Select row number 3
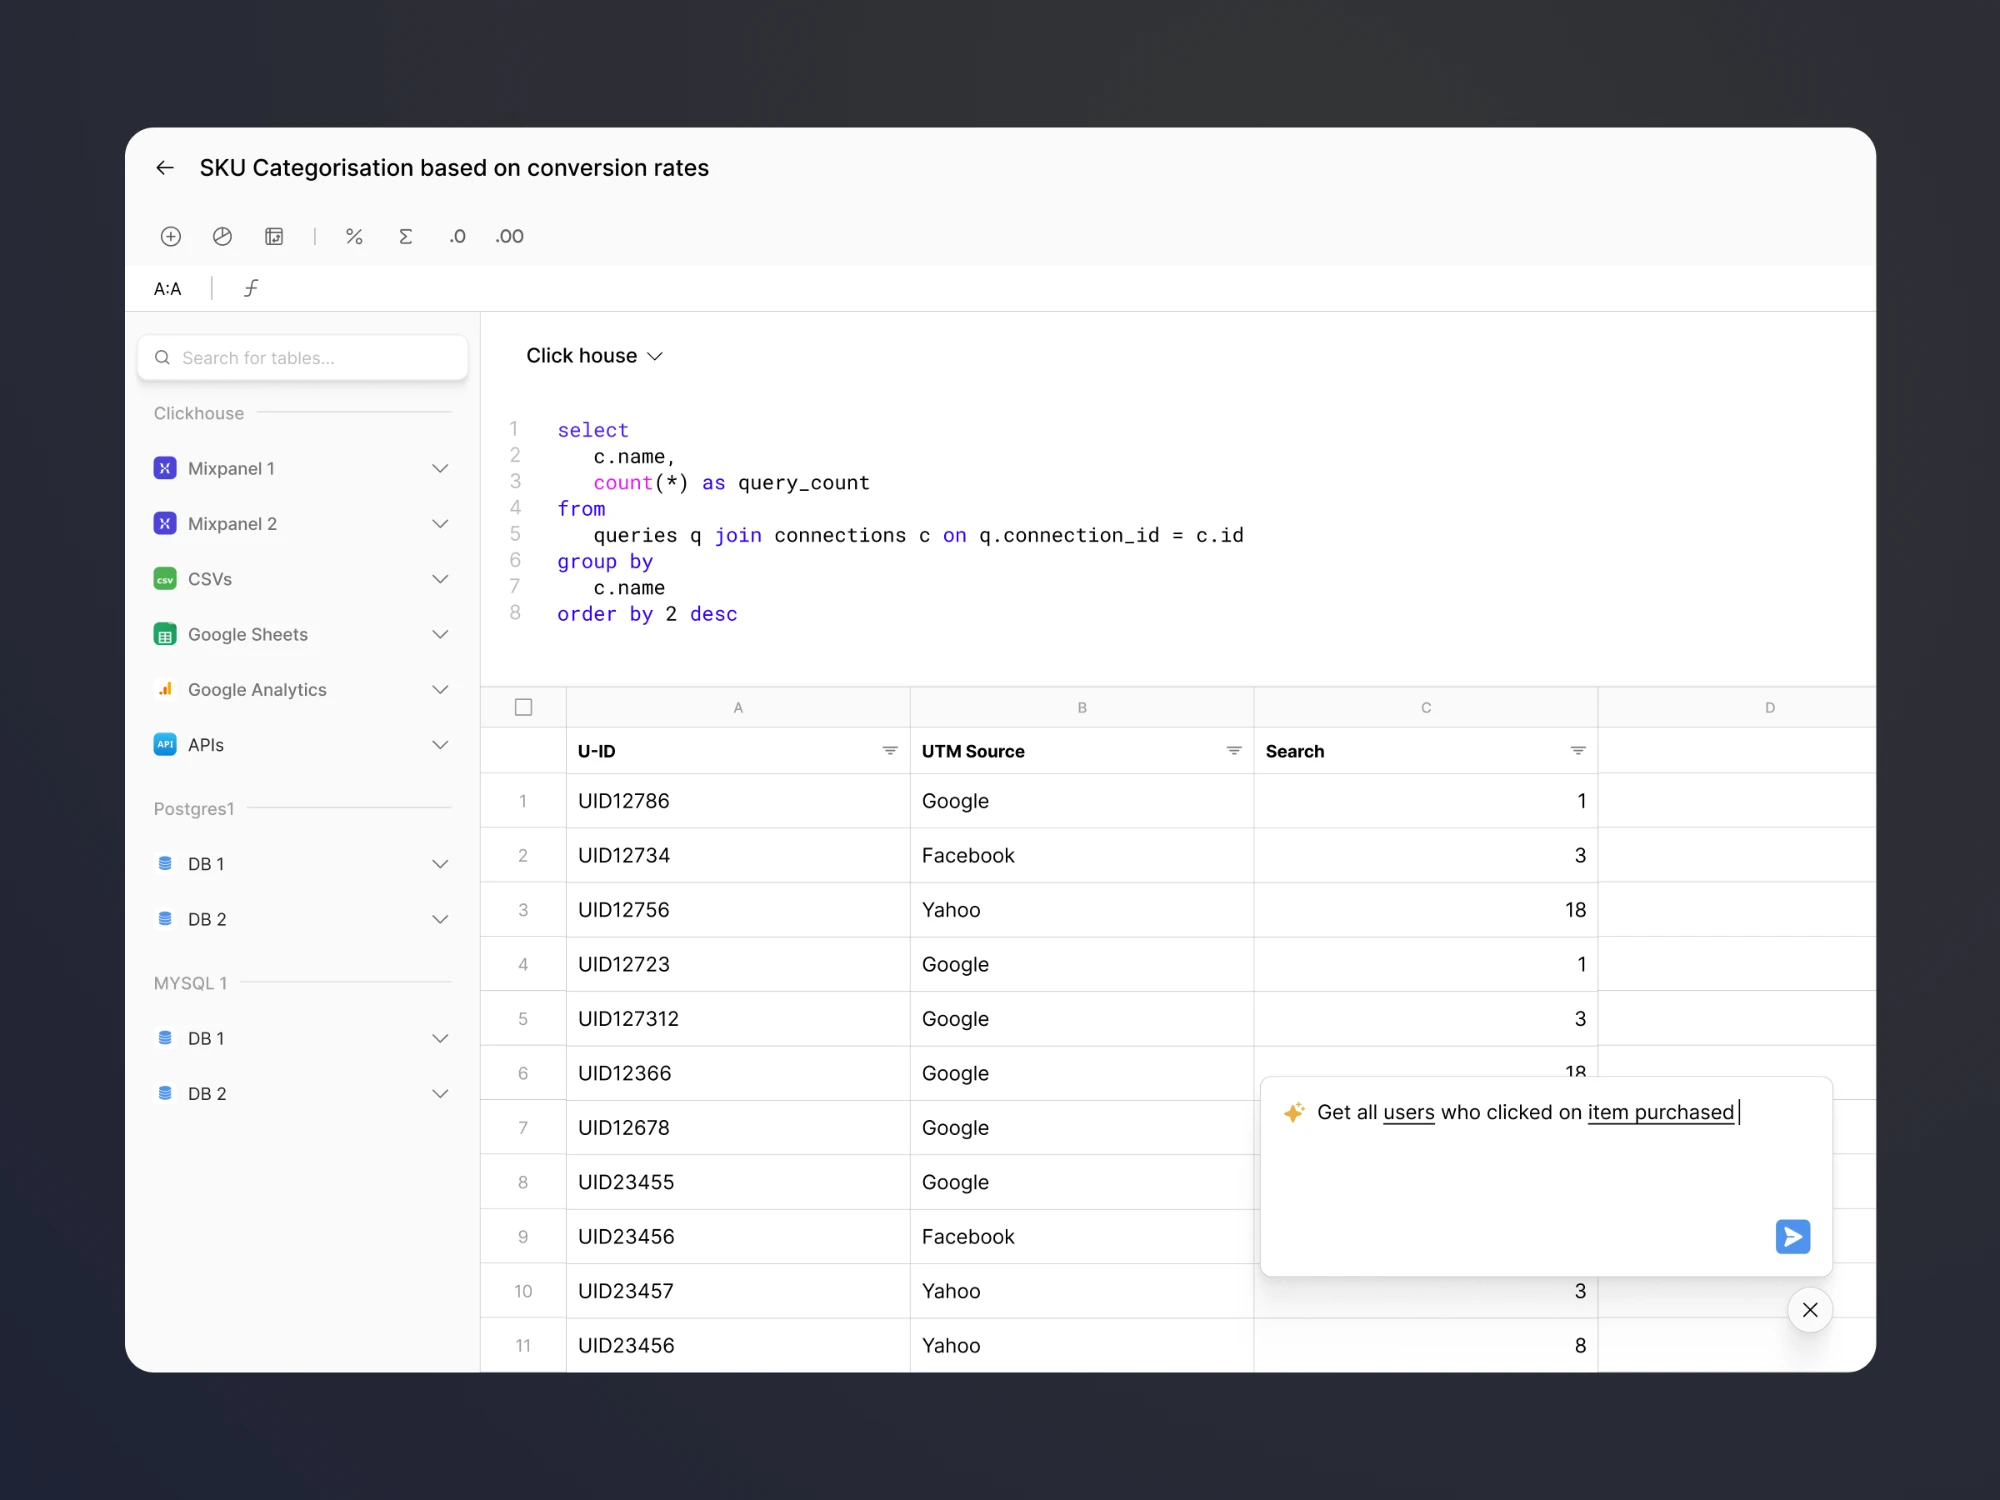The height and width of the screenshot is (1500, 2000). coord(523,910)
